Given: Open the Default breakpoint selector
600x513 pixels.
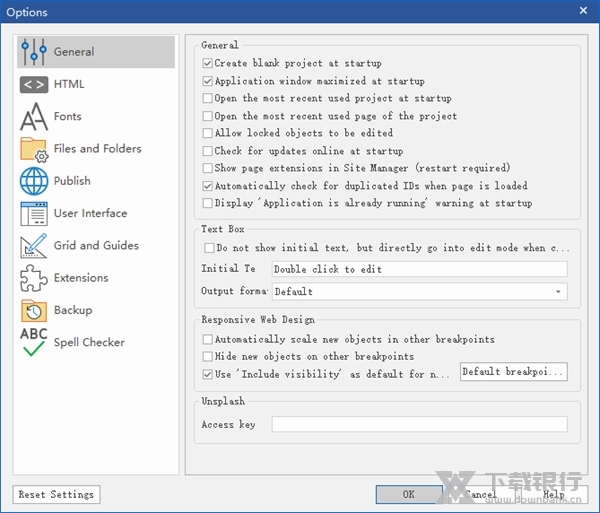Looking at the screenshot, I should (x=513, y=372).
